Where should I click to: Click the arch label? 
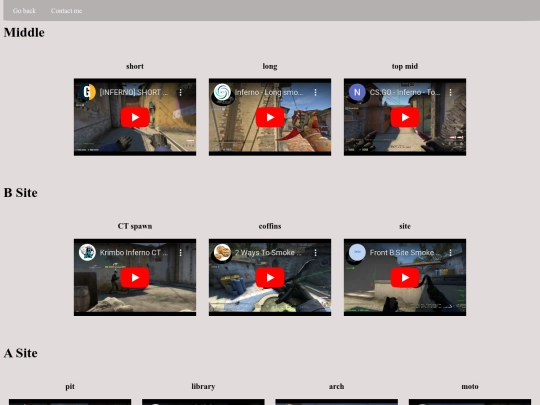click(x=336, y=386)
